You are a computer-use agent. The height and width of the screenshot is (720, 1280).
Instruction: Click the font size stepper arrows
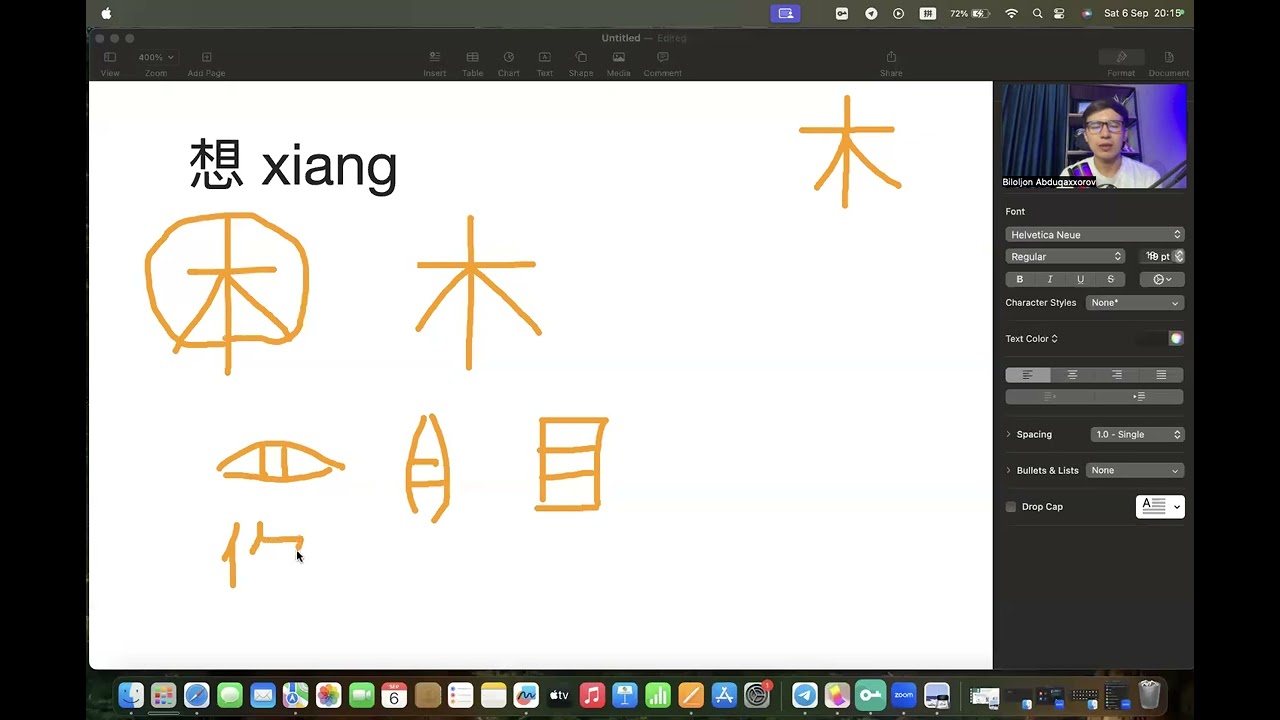coord(1179,256)
